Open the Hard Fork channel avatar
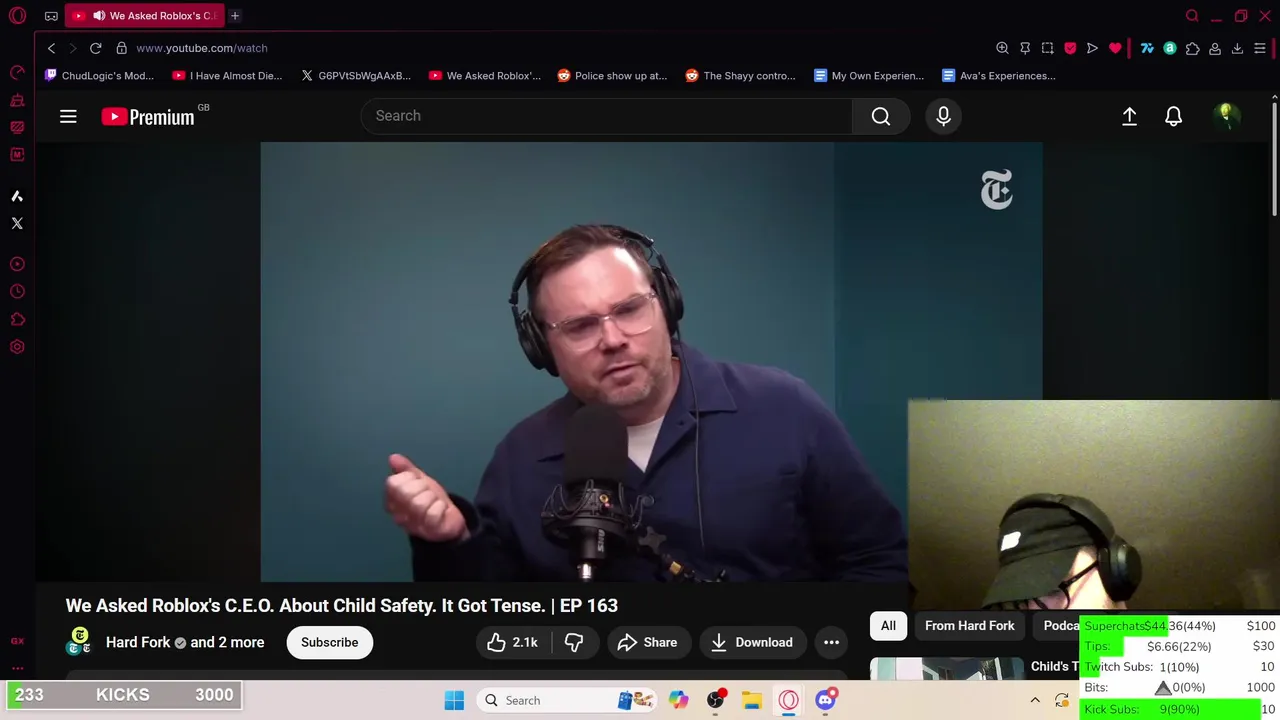Image resolution: width=1280 pixels, height=720 pixels. click(x=79, y=642)
